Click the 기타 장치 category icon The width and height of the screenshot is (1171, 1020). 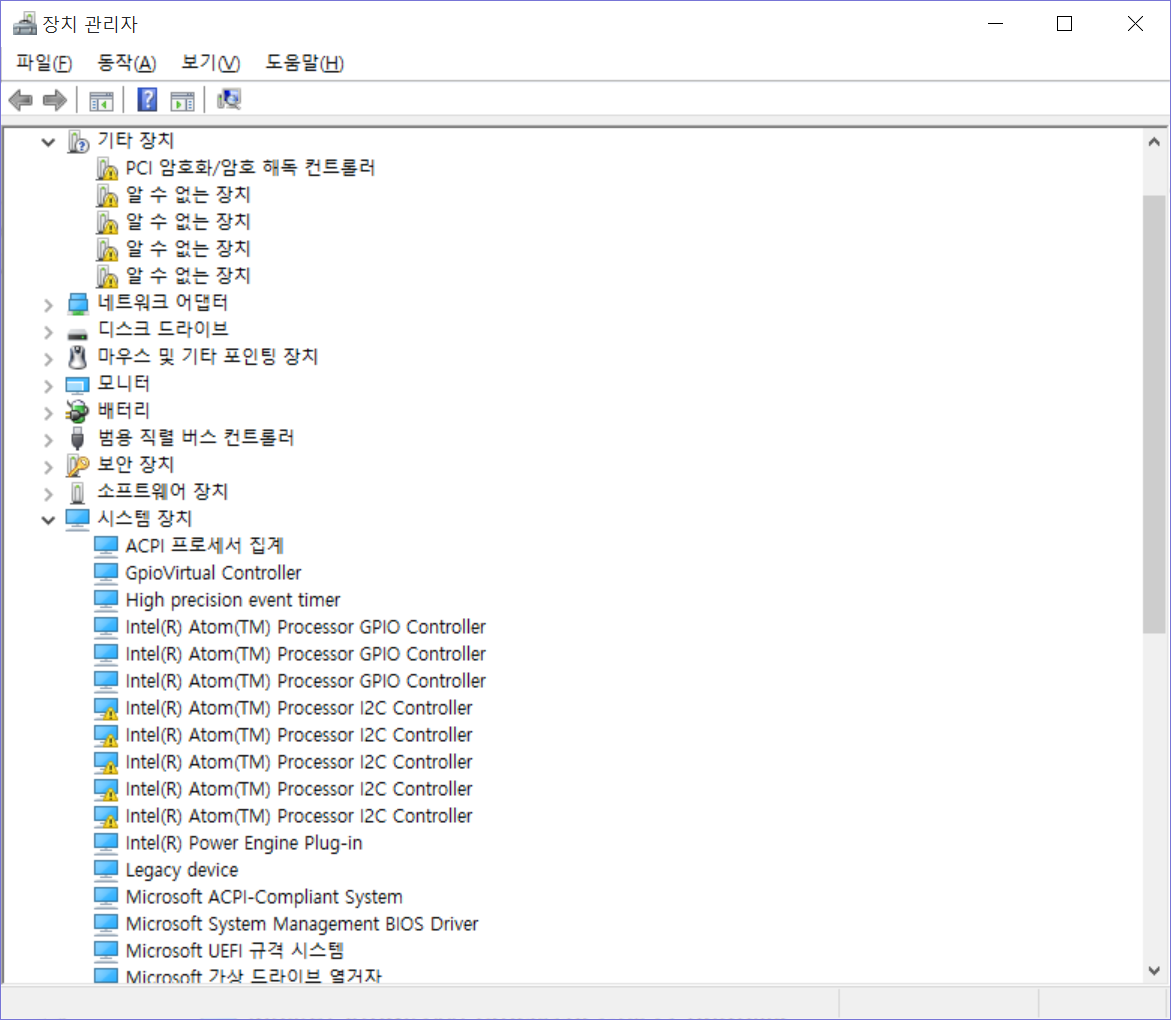(x=78, y=140)
